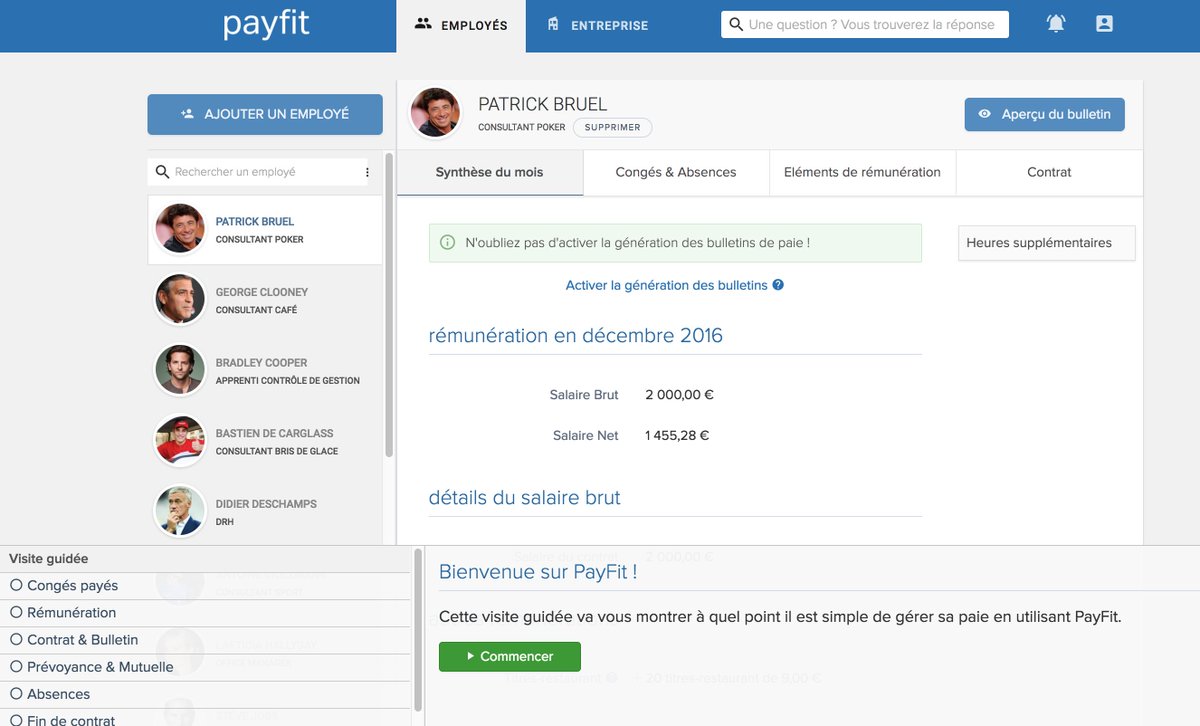Open the account profile icon

coord(1104,24)
